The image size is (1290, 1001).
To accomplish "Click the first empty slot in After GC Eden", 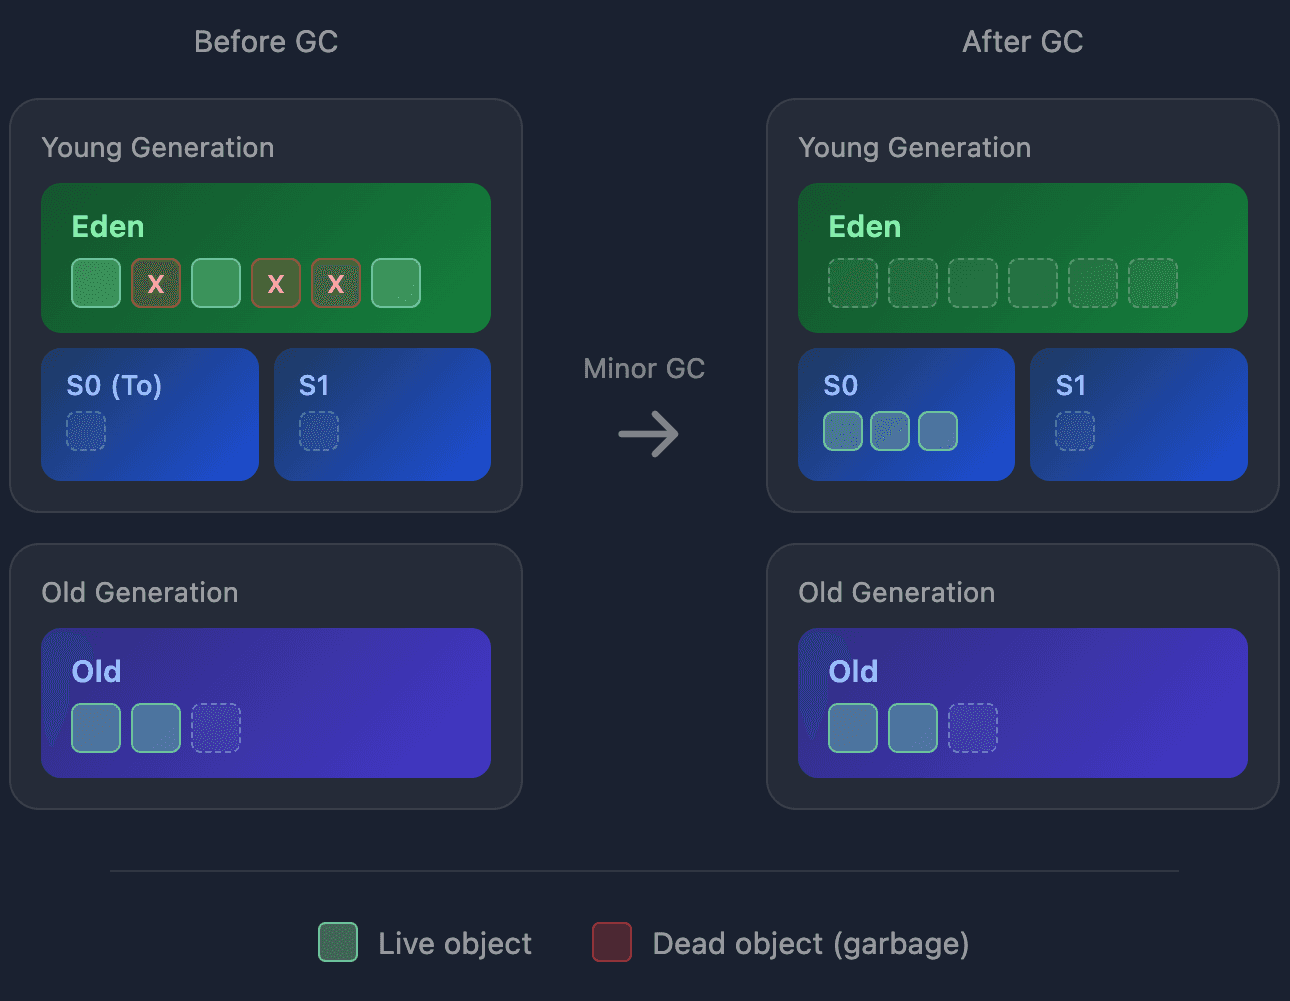I will coord(853,283).
